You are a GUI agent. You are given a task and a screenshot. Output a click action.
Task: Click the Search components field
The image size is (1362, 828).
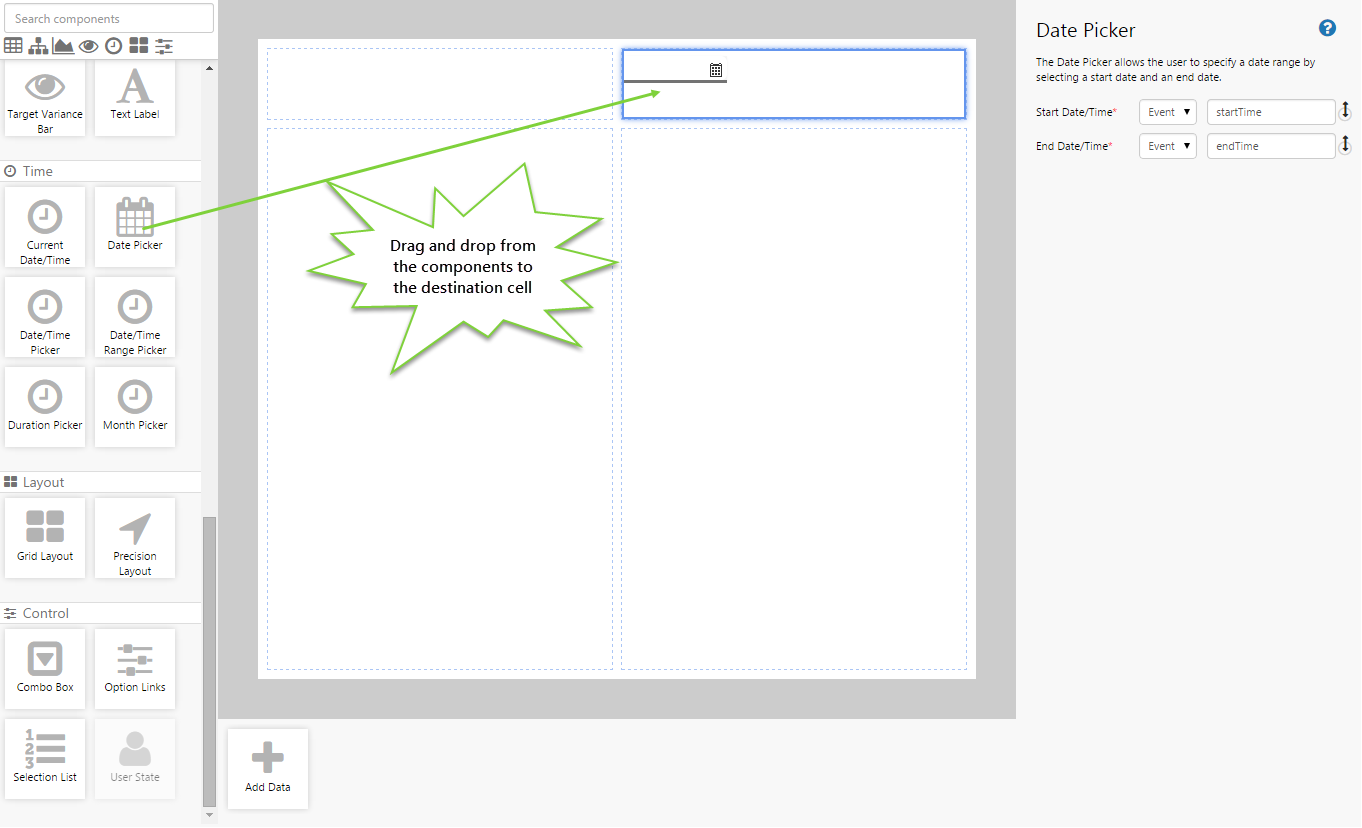click(109, 18)
